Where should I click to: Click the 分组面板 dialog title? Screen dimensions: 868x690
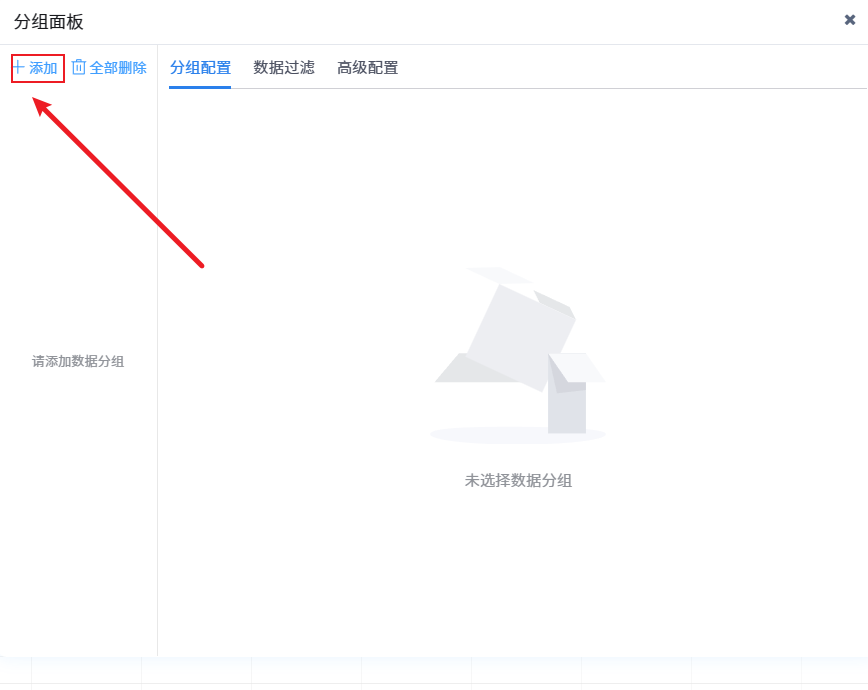[49, 22]
